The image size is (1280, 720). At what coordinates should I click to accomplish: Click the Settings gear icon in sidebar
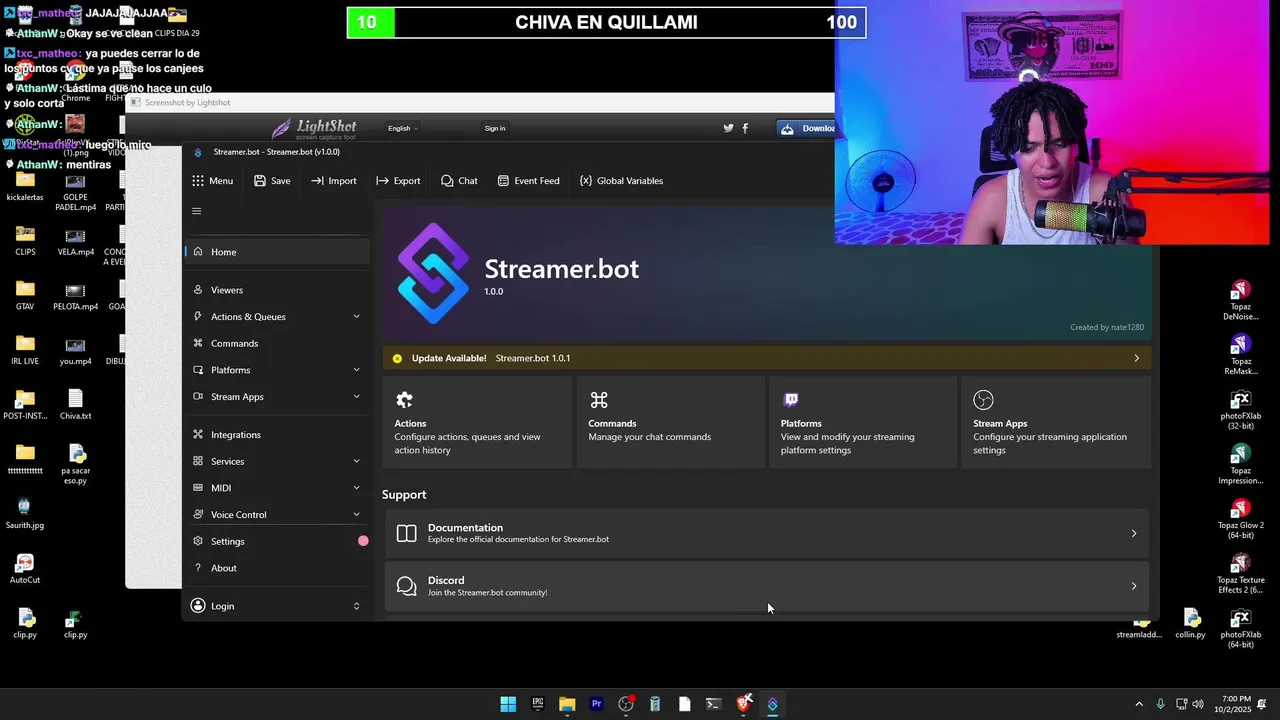point(198,541)
